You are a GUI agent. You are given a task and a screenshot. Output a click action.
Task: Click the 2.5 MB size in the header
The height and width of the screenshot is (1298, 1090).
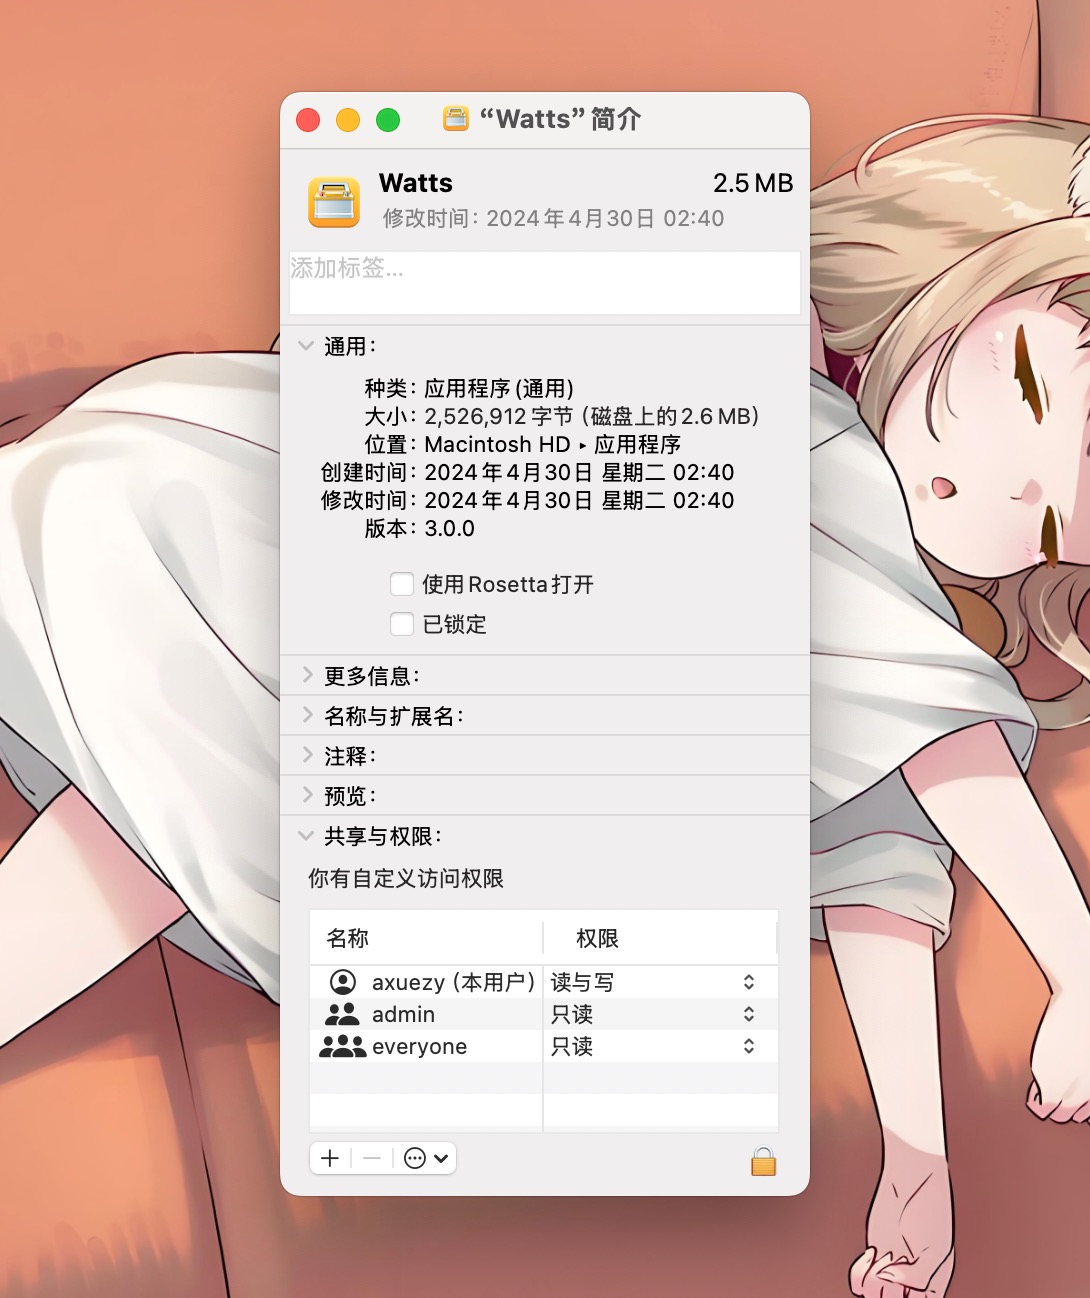[x=753, y=183]
